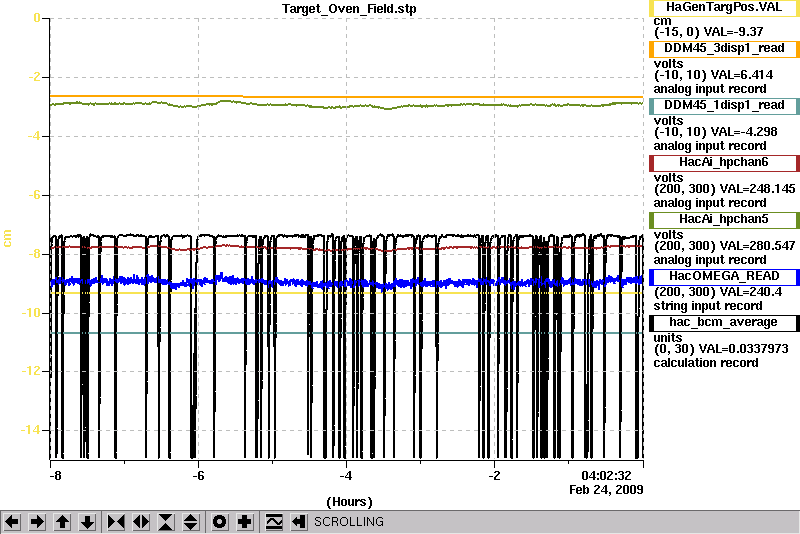Screen dimensions: 800x534
Task: Click the VAL=-4.298 readout text
Action: point(744,132)
